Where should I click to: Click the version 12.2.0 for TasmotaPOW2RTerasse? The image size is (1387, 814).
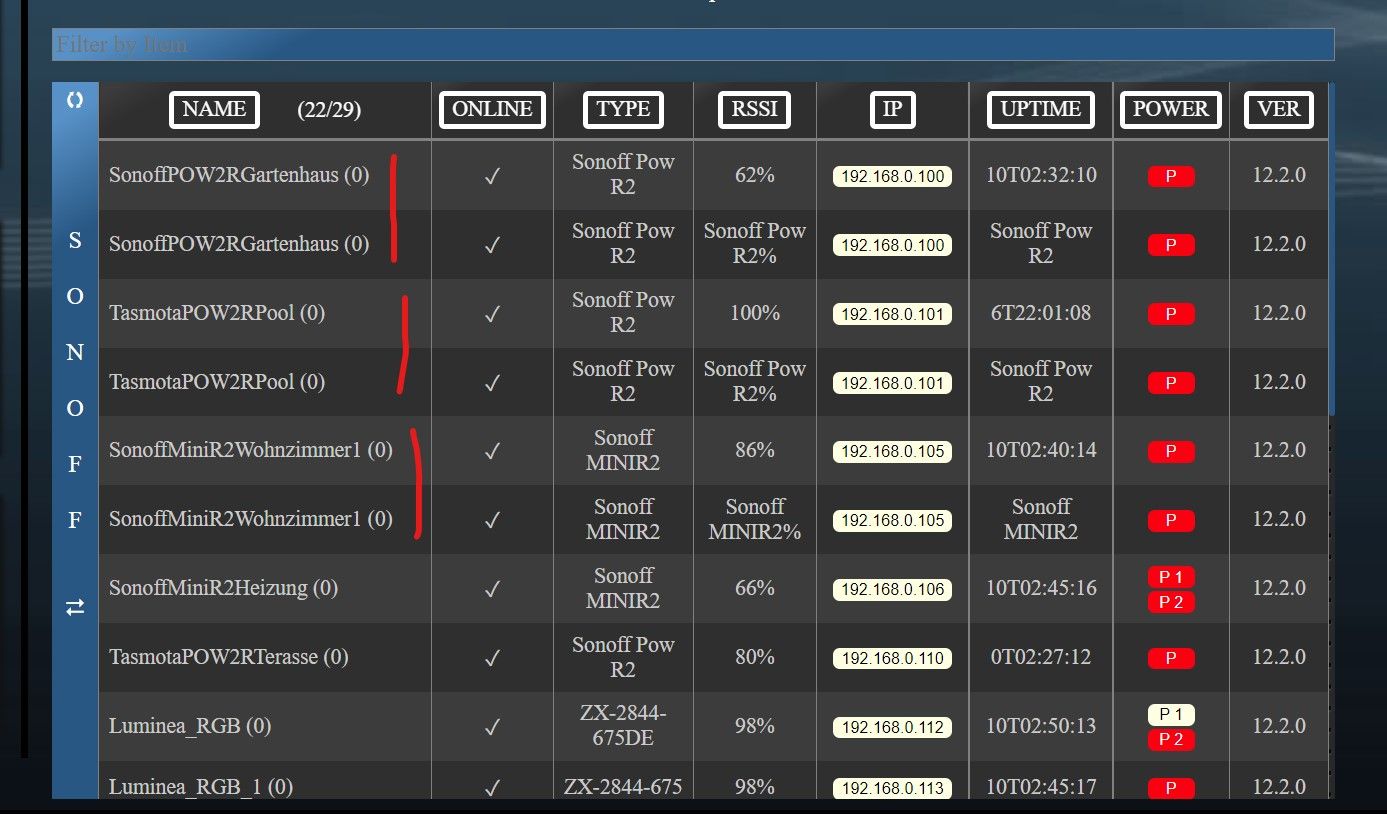(x=1279, y=657)
